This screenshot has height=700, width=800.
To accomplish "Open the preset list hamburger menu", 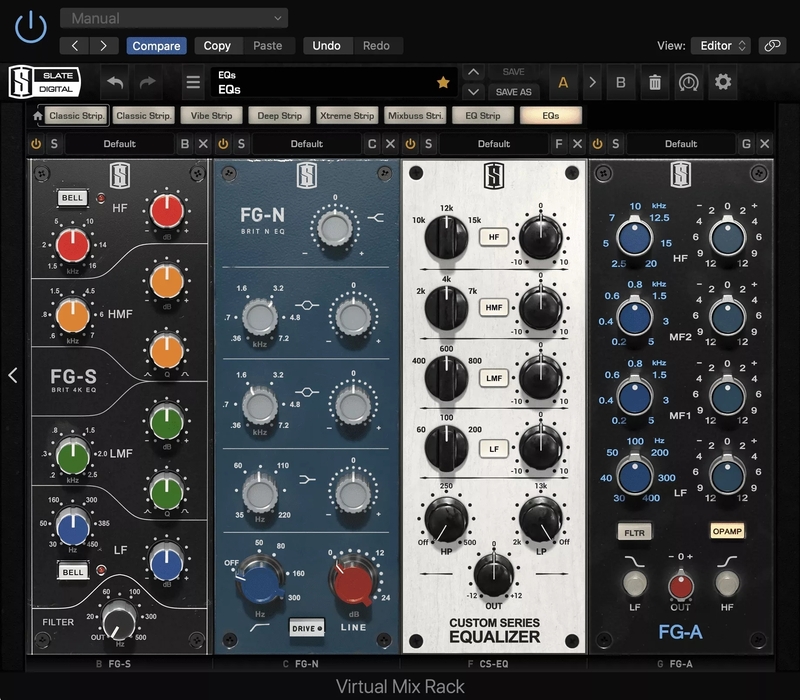I will pyautogui.click(x=193, y=82).
